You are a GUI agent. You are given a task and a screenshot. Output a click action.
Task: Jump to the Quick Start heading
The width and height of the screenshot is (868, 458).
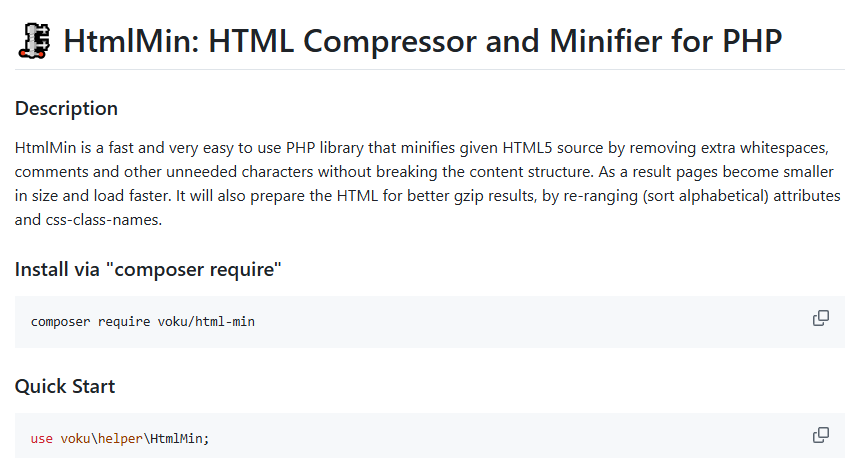coord(65,386)
